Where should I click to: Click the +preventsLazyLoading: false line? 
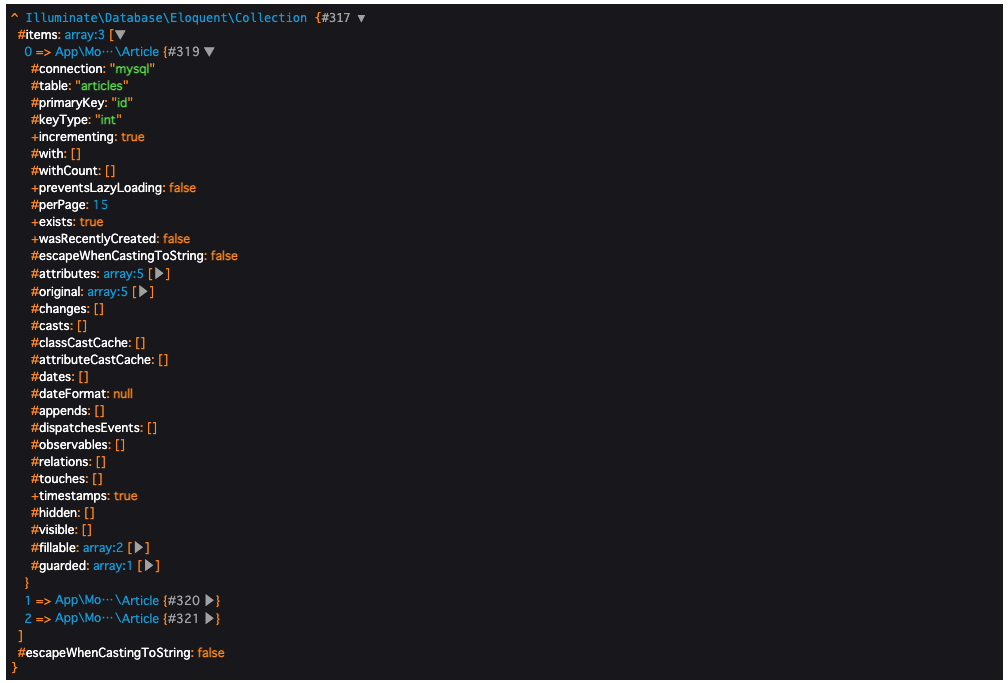[113, 188]
